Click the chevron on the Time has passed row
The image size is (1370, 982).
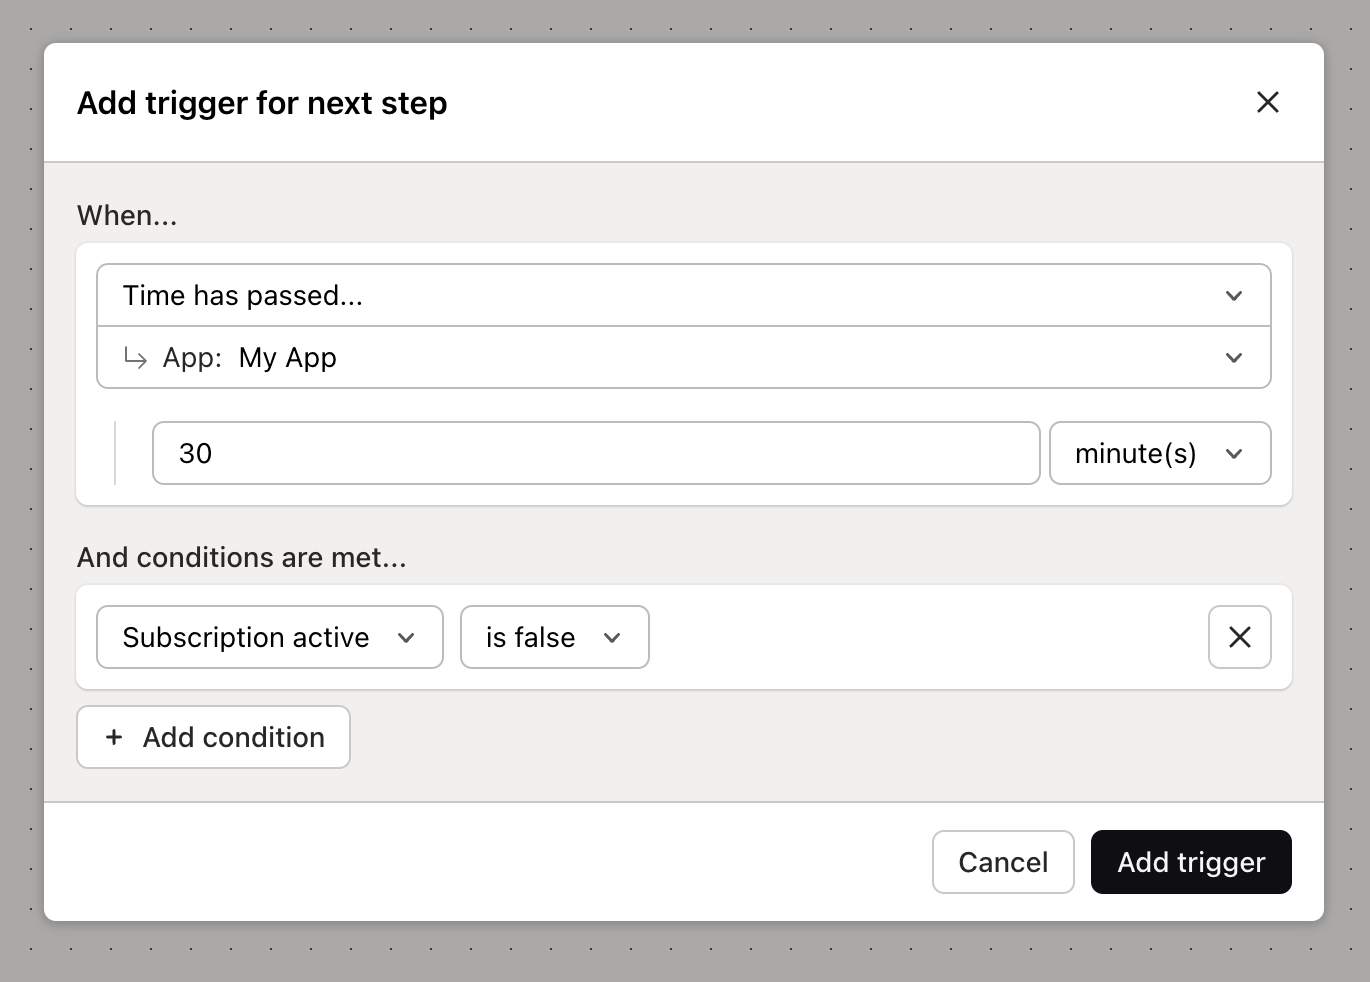coord(1233,295)
